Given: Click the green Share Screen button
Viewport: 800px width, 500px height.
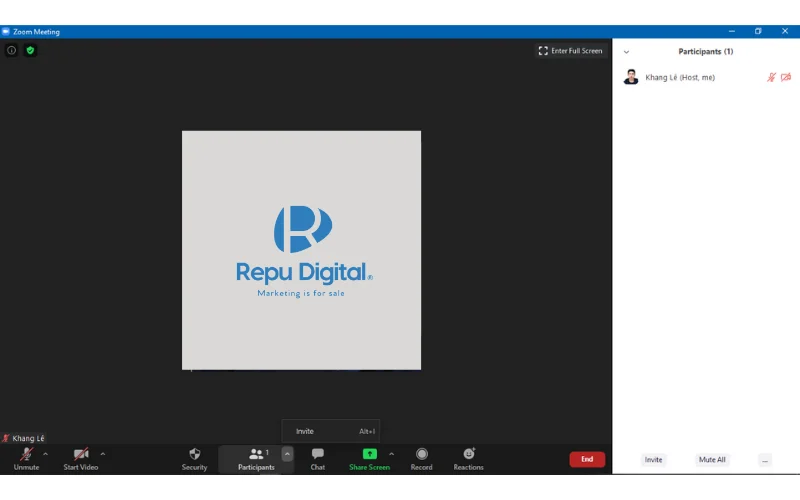Looking at the screenshot, I should pyautogui.click(x=369, y=459).
